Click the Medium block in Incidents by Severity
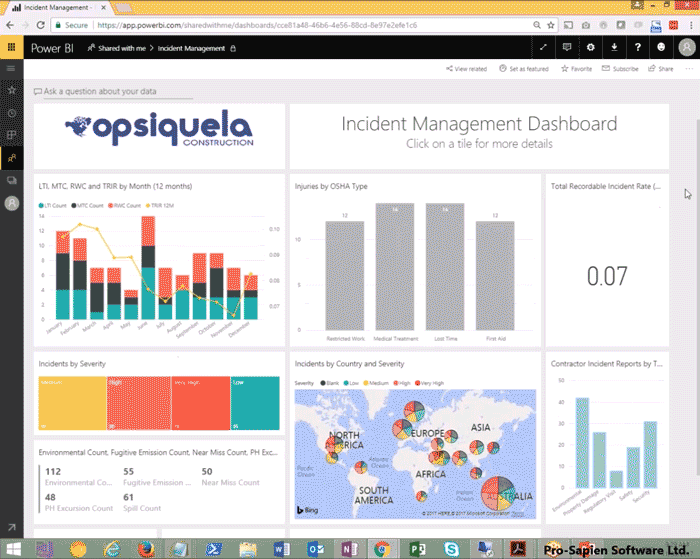The image size is (700, 559). (72, 403)
